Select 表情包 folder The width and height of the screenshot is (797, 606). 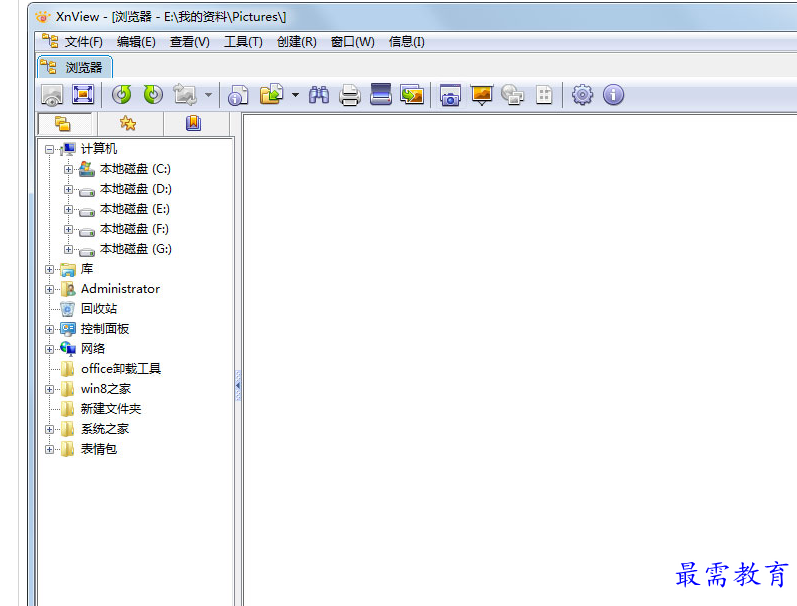(99, 449)
